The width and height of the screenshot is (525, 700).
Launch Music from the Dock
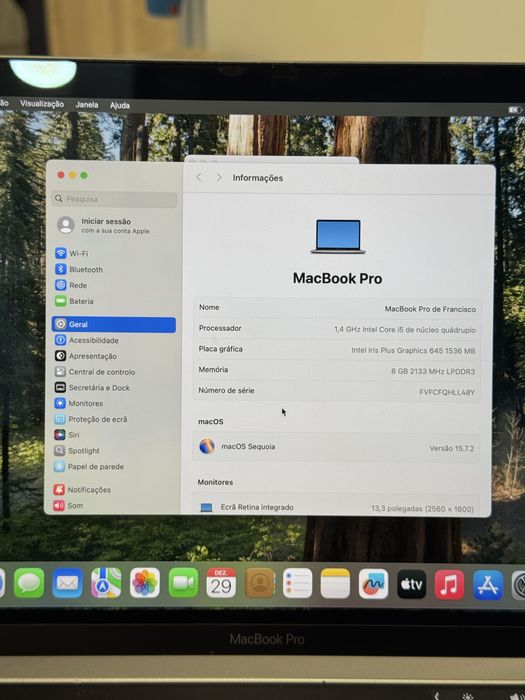(450, 584)
